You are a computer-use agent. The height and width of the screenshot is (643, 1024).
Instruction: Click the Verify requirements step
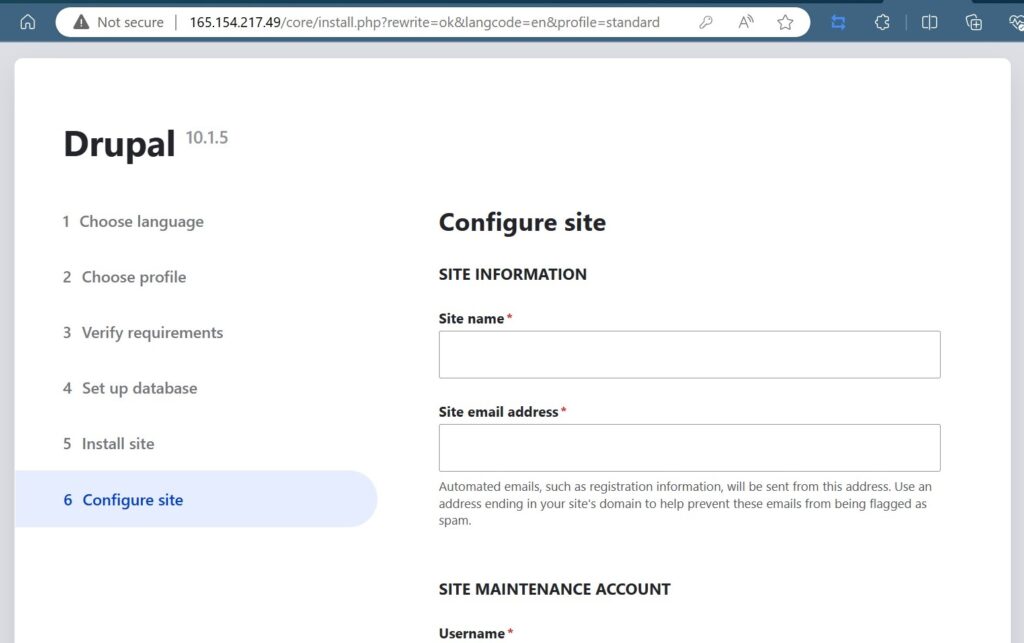tap(152, 332)
